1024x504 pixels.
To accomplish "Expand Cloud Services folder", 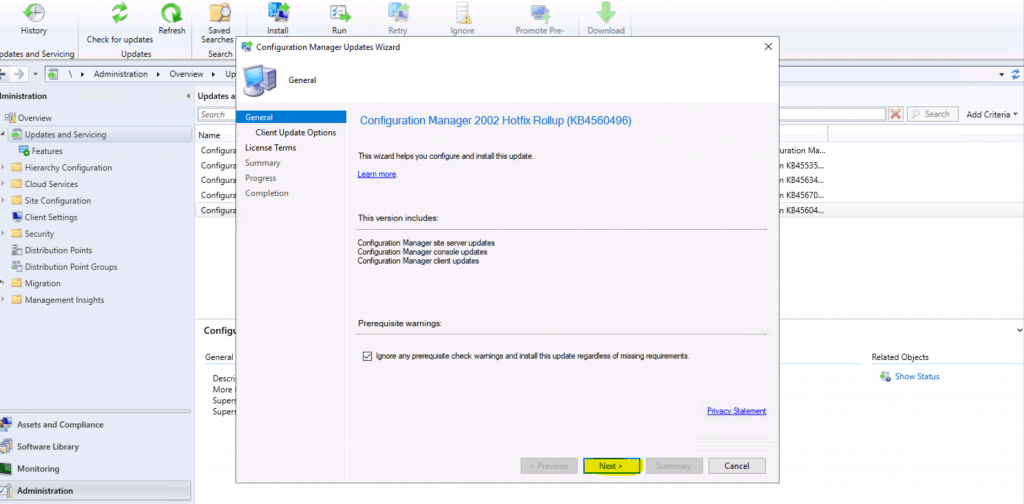I will pos(3,184).
